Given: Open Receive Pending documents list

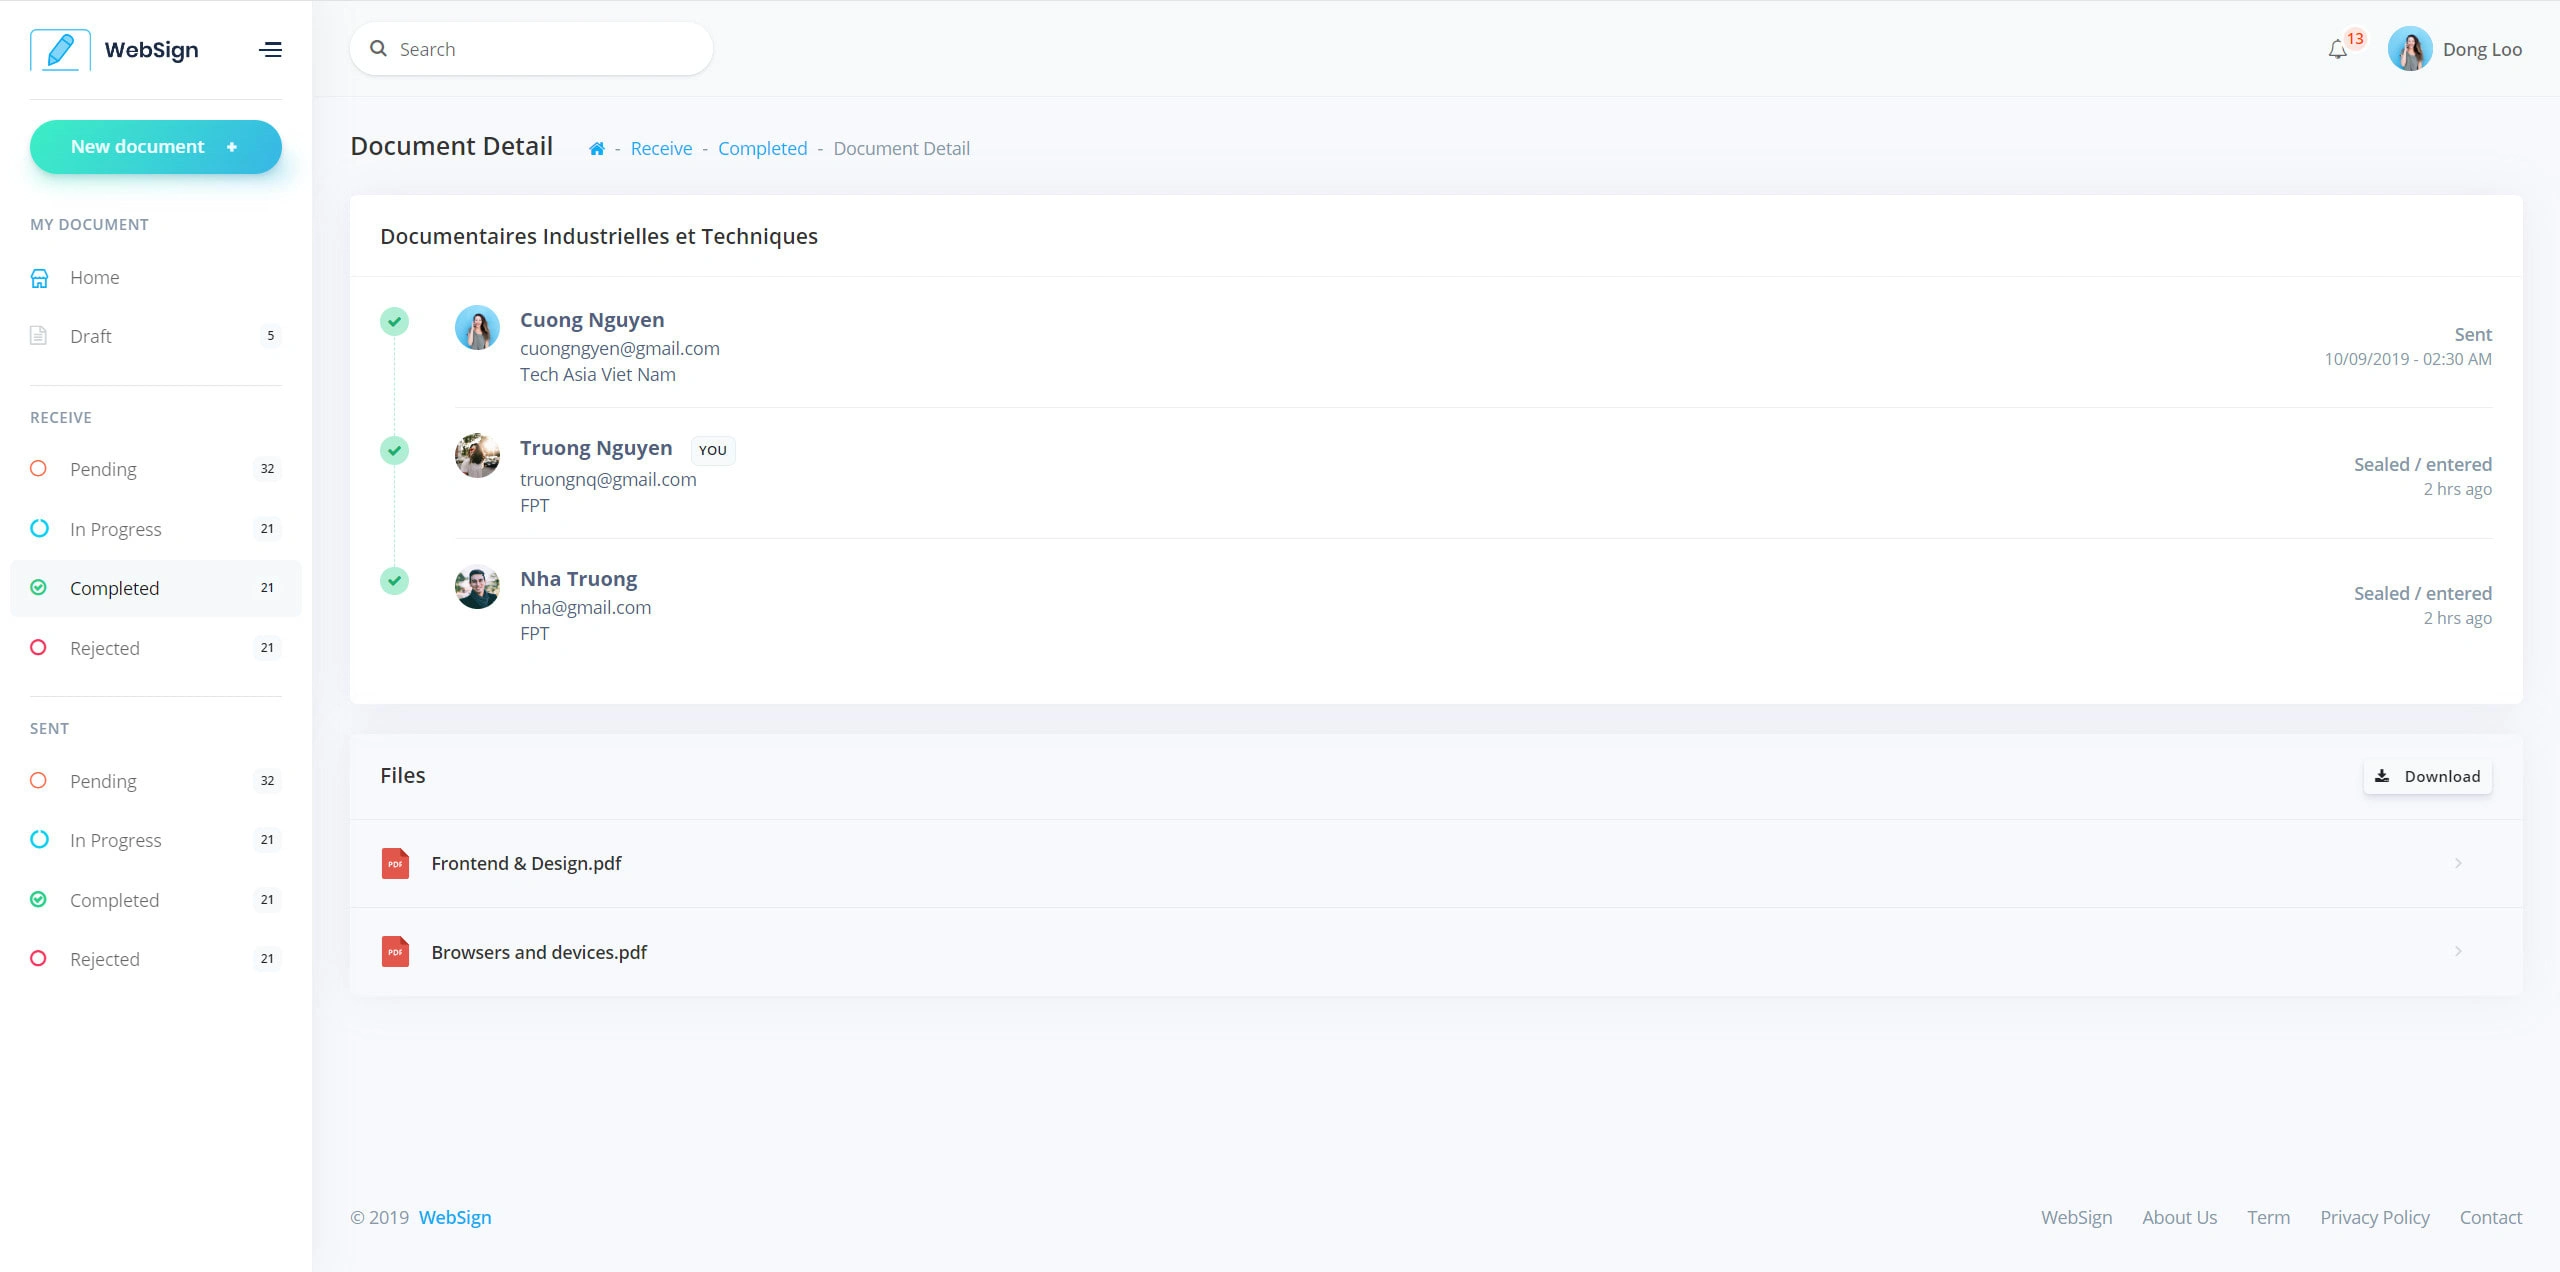Looking at the screenshot, I should [x=103, y=469].
